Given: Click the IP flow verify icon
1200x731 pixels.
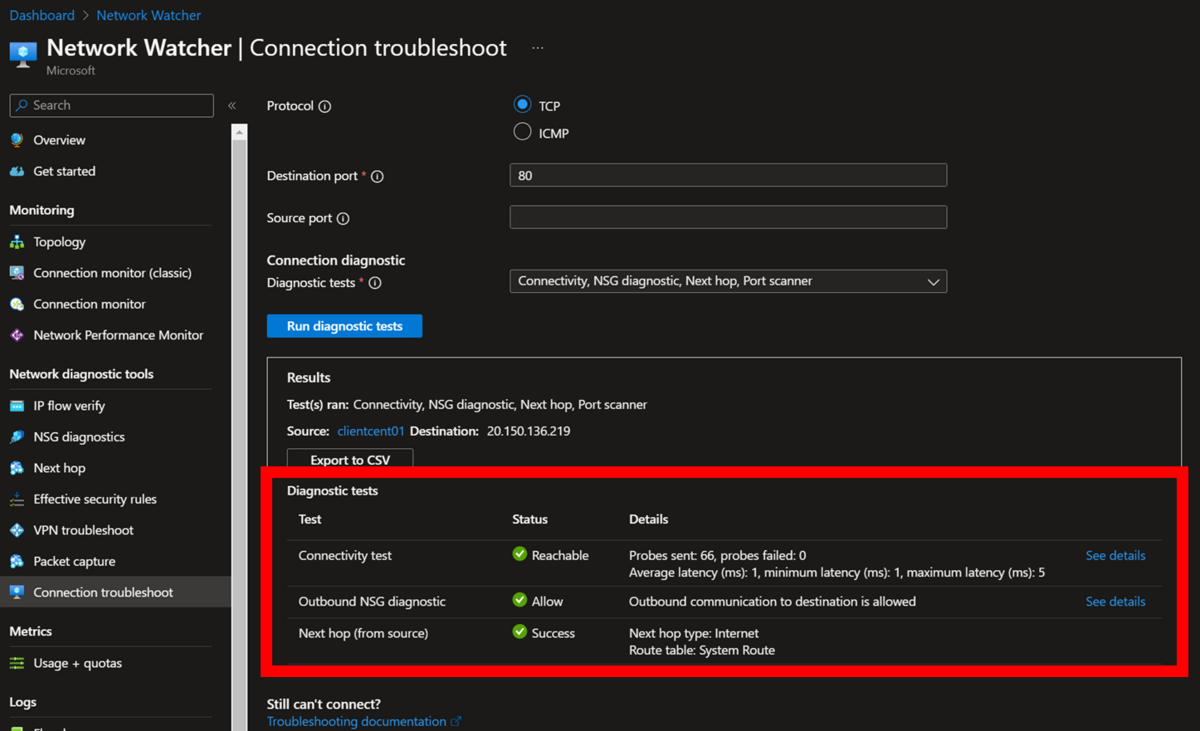Looking at the screenshot, I should (17, 406).
